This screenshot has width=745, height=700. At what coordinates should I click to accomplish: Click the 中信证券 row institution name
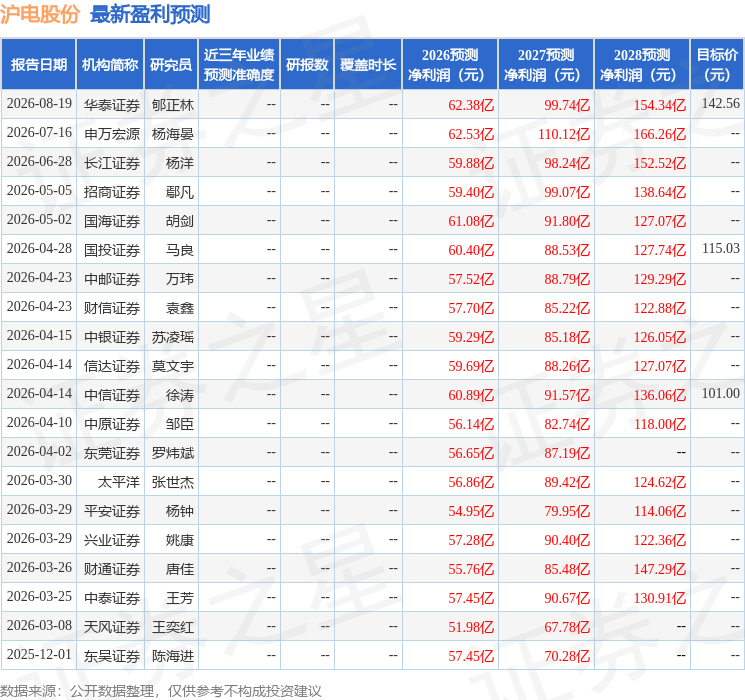click(x=112, y=395)
